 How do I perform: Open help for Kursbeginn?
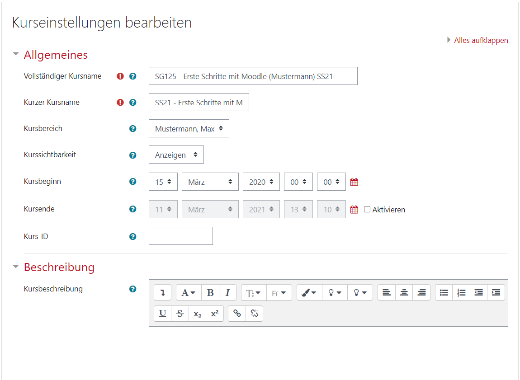point(133,182)
